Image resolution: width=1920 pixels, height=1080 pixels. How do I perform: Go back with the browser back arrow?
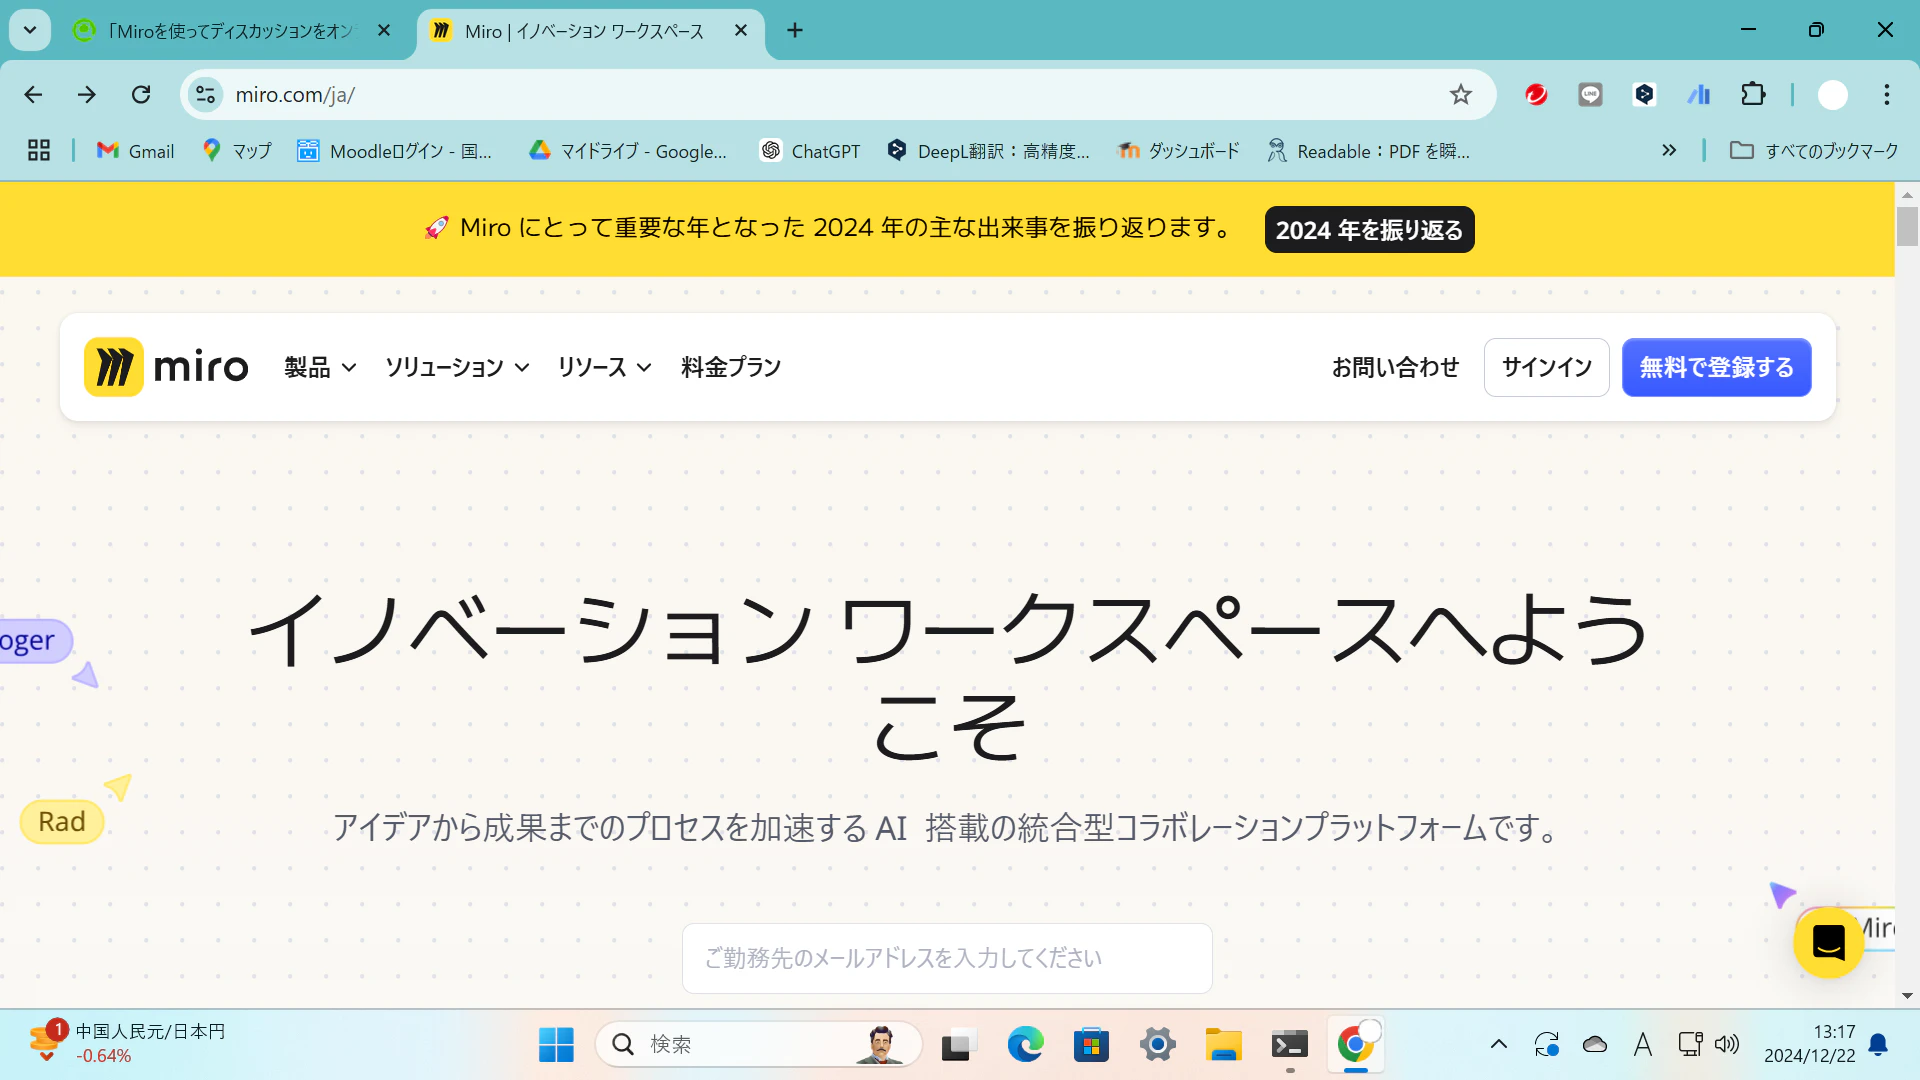tap(33, 95)
